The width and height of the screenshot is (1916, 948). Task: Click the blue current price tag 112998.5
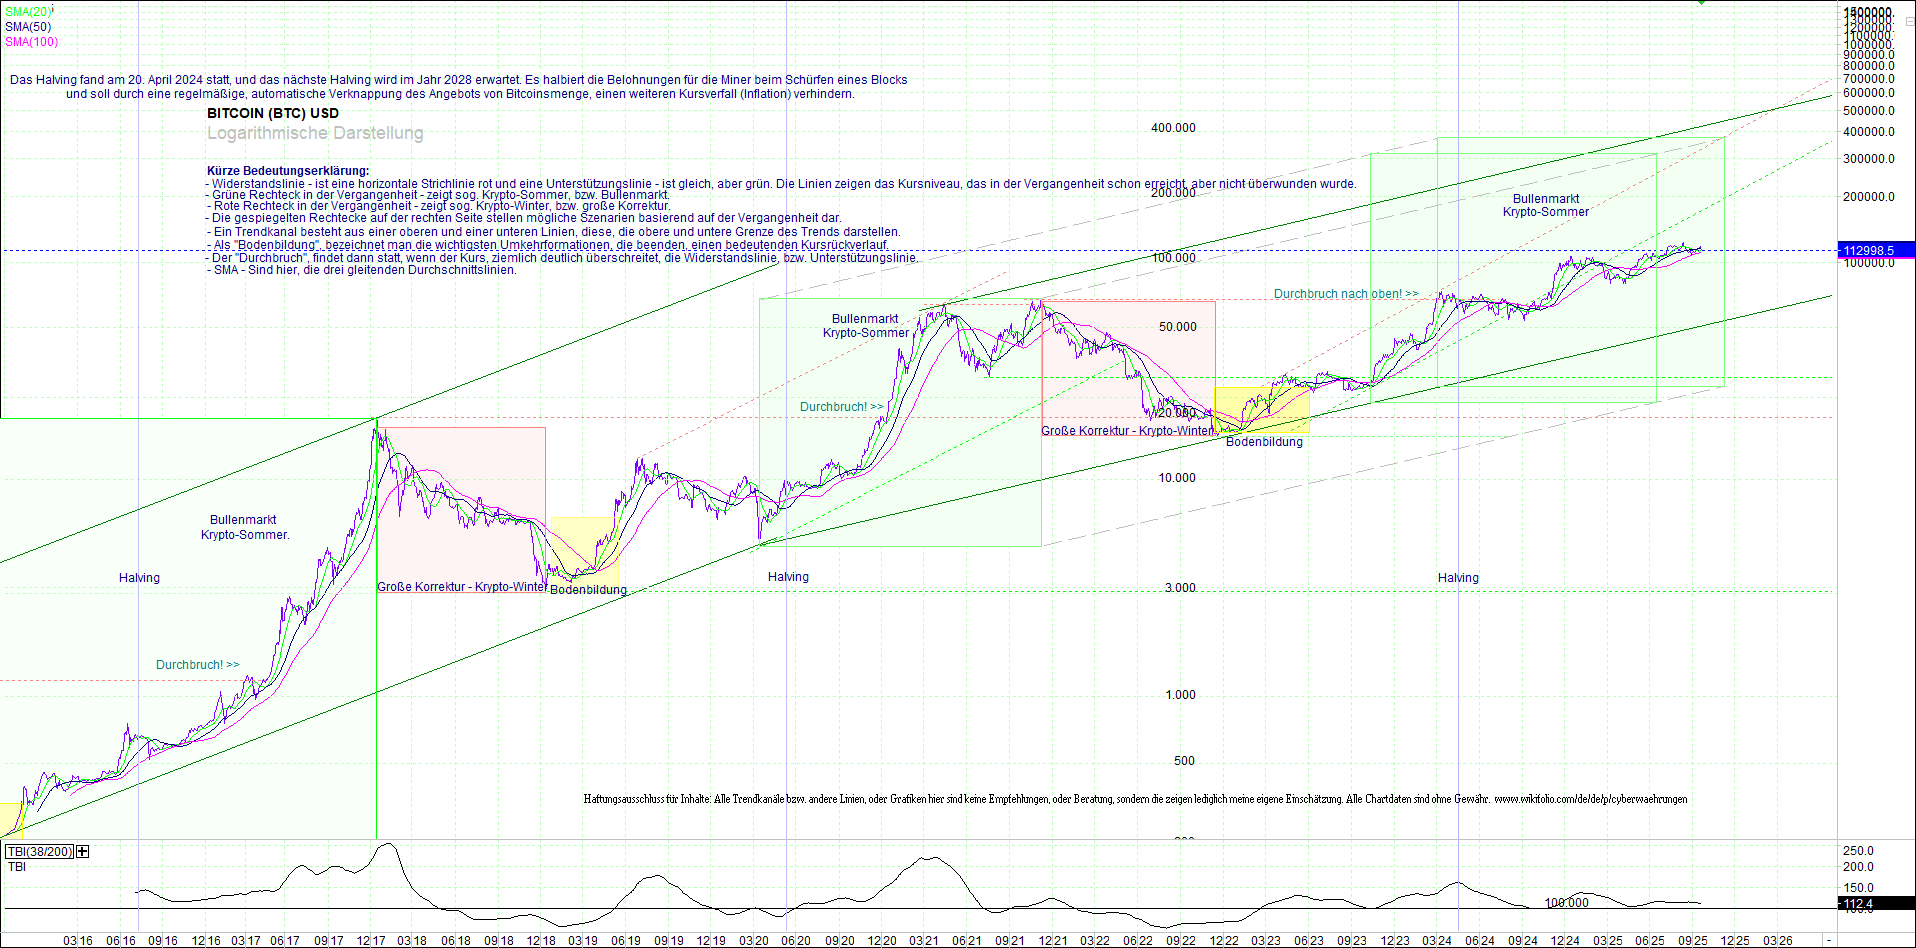pyautogui.click(x=1875, y=251)
